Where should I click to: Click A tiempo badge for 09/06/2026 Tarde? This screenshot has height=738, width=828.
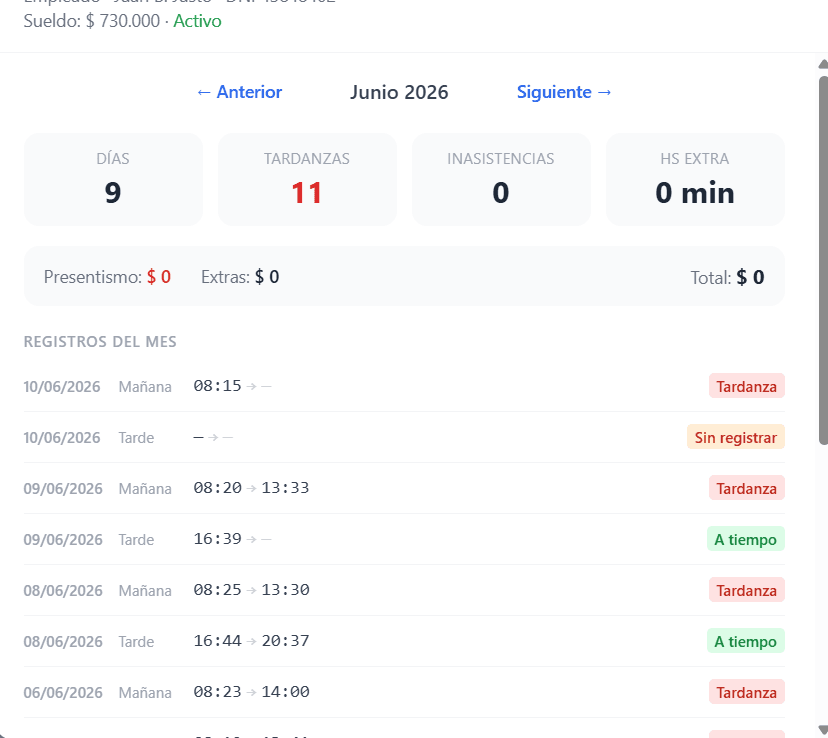pos(746,539)
